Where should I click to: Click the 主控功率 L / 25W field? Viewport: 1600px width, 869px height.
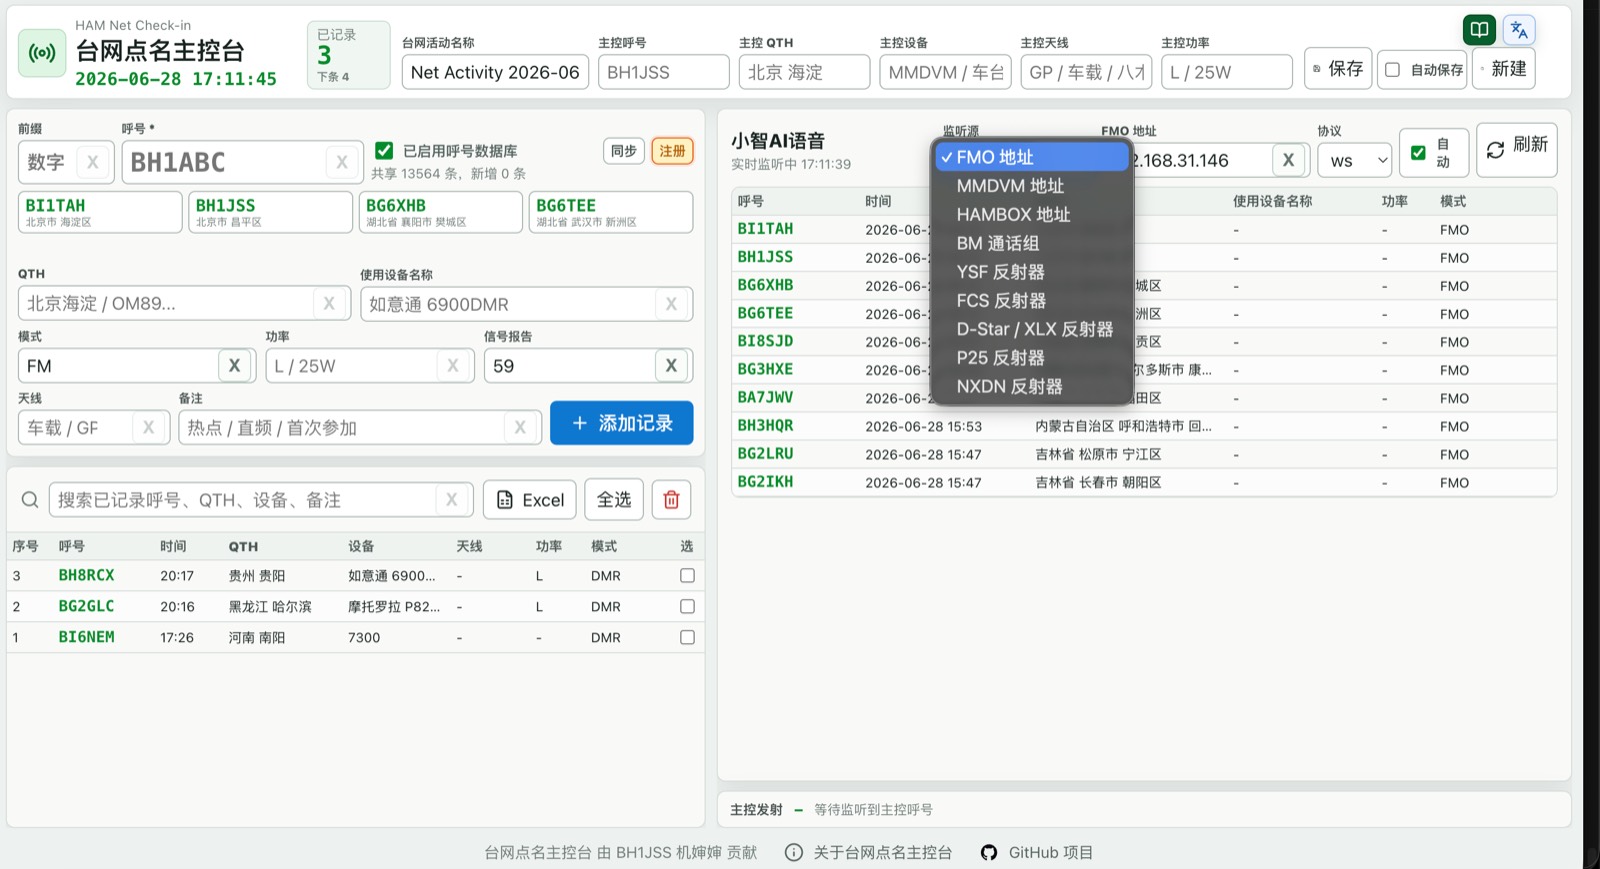1227,72
